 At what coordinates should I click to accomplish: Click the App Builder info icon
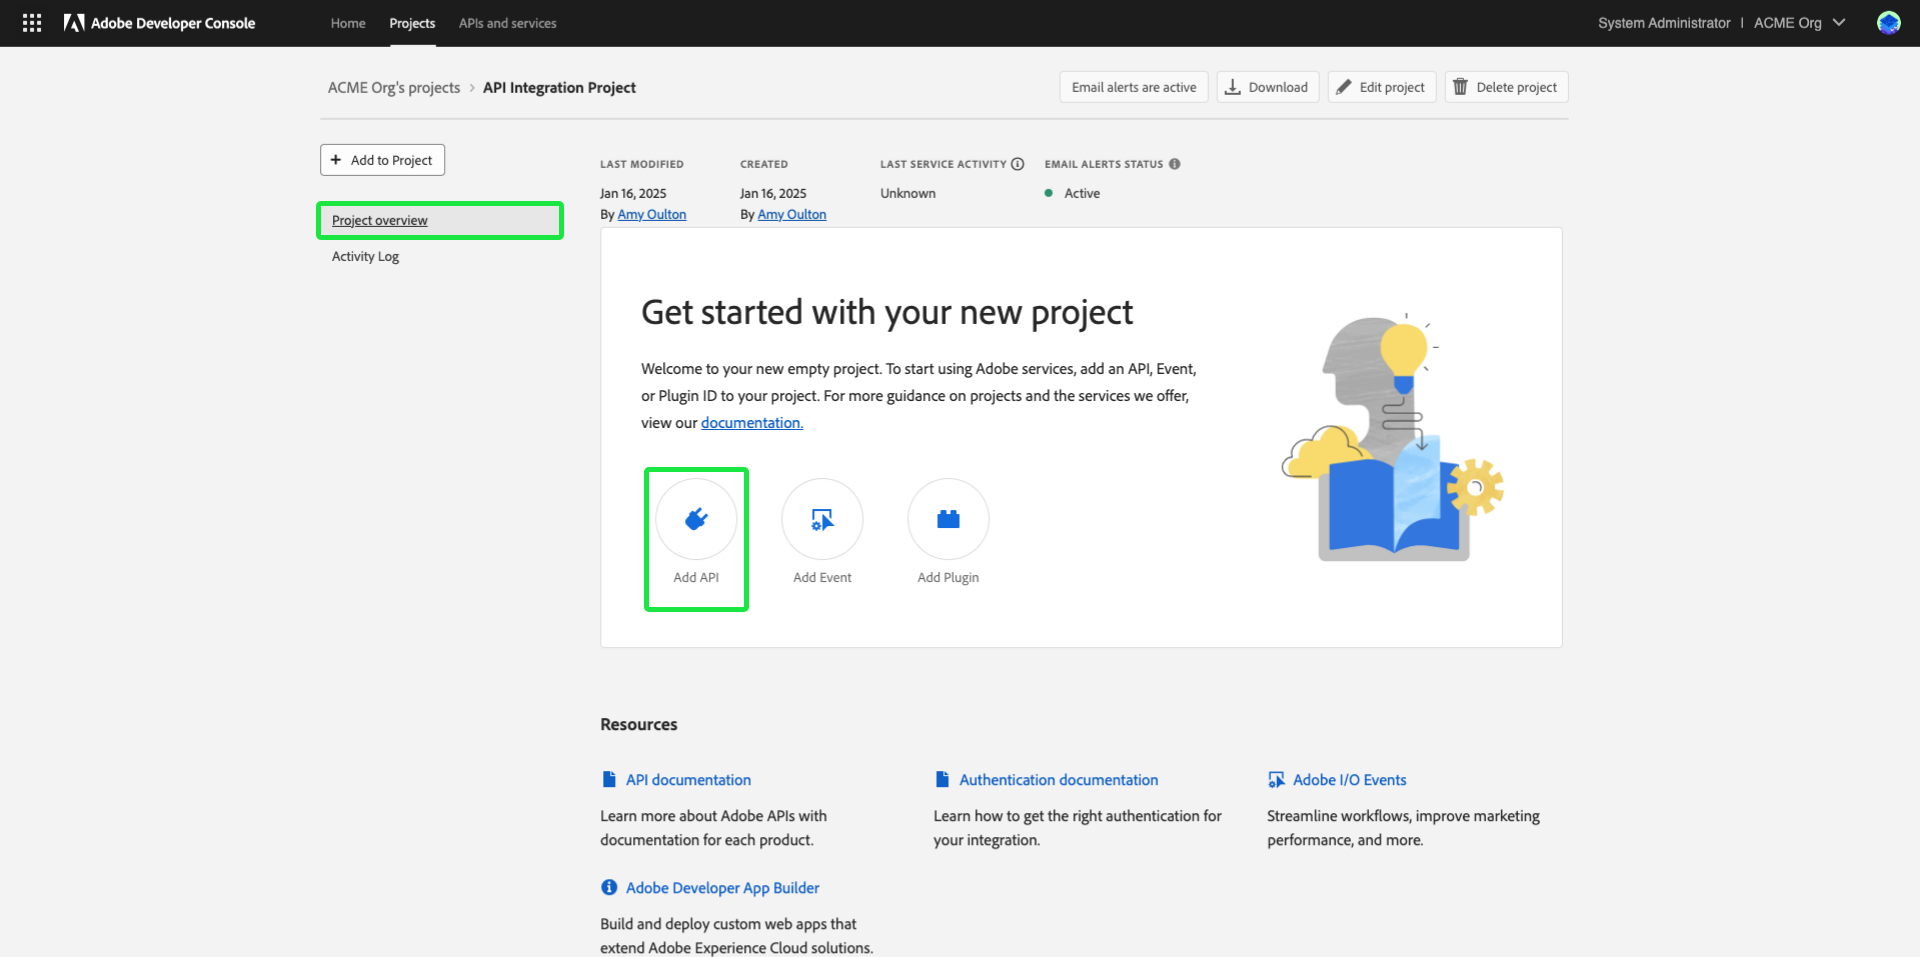pos(609,888)
